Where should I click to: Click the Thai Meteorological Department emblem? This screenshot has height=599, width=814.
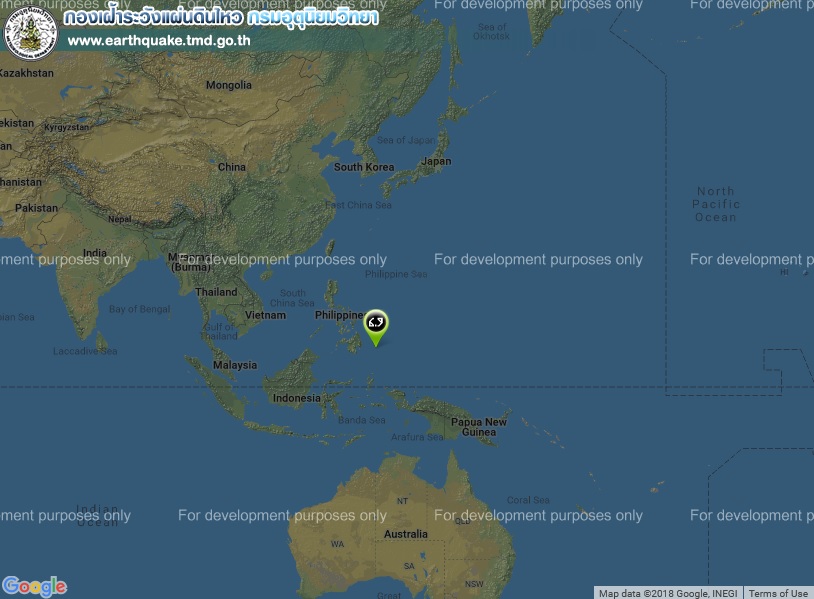pos(31,33)
